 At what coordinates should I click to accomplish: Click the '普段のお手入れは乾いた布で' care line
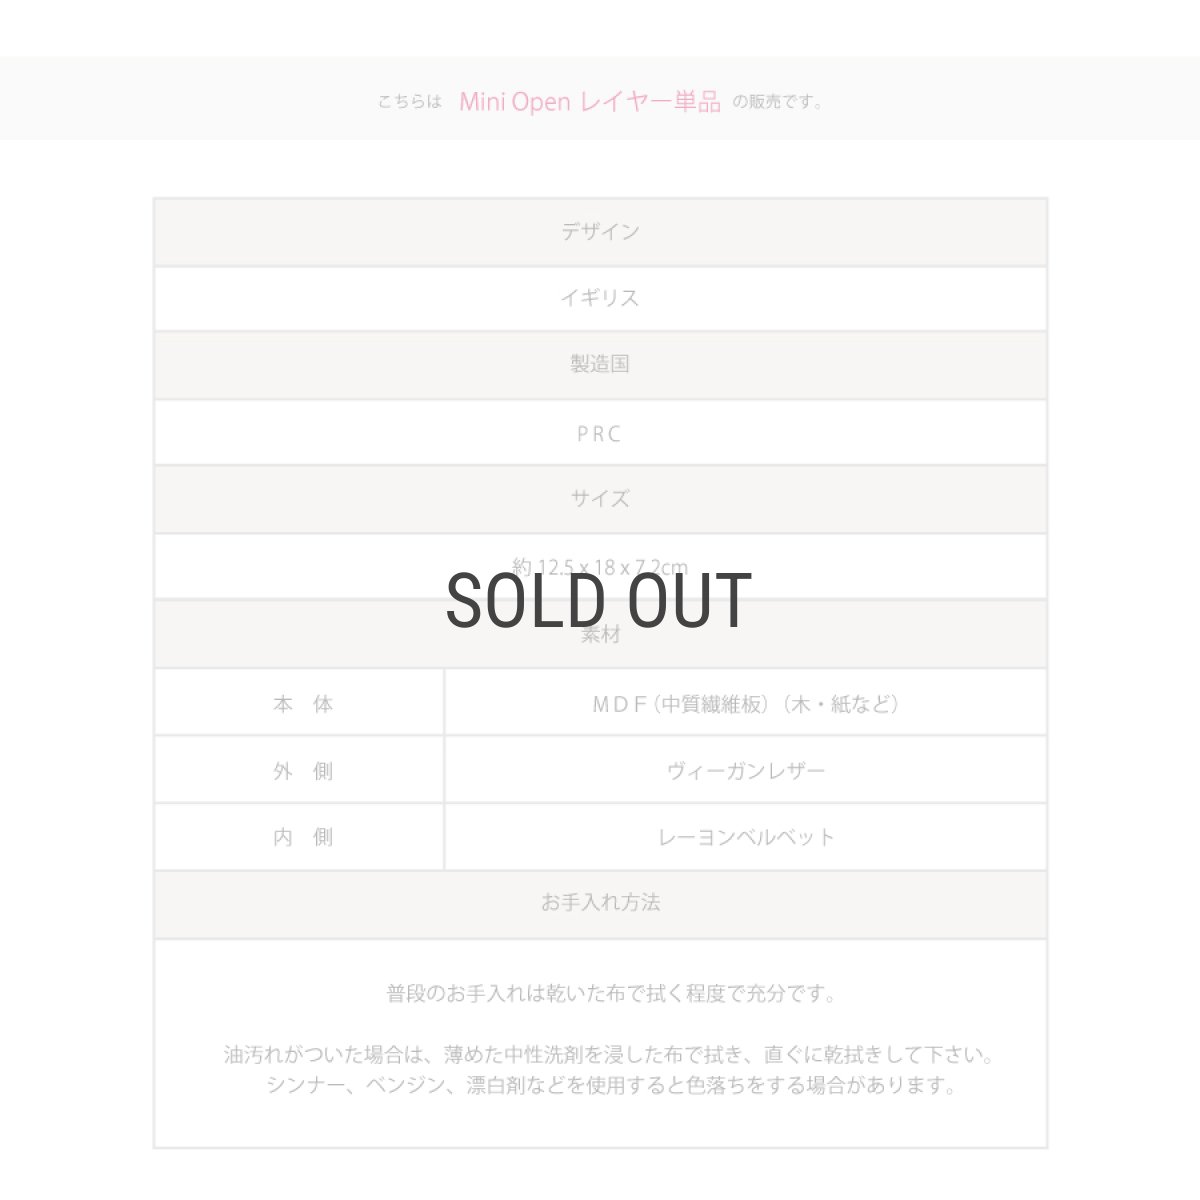(x=611, y=994)
